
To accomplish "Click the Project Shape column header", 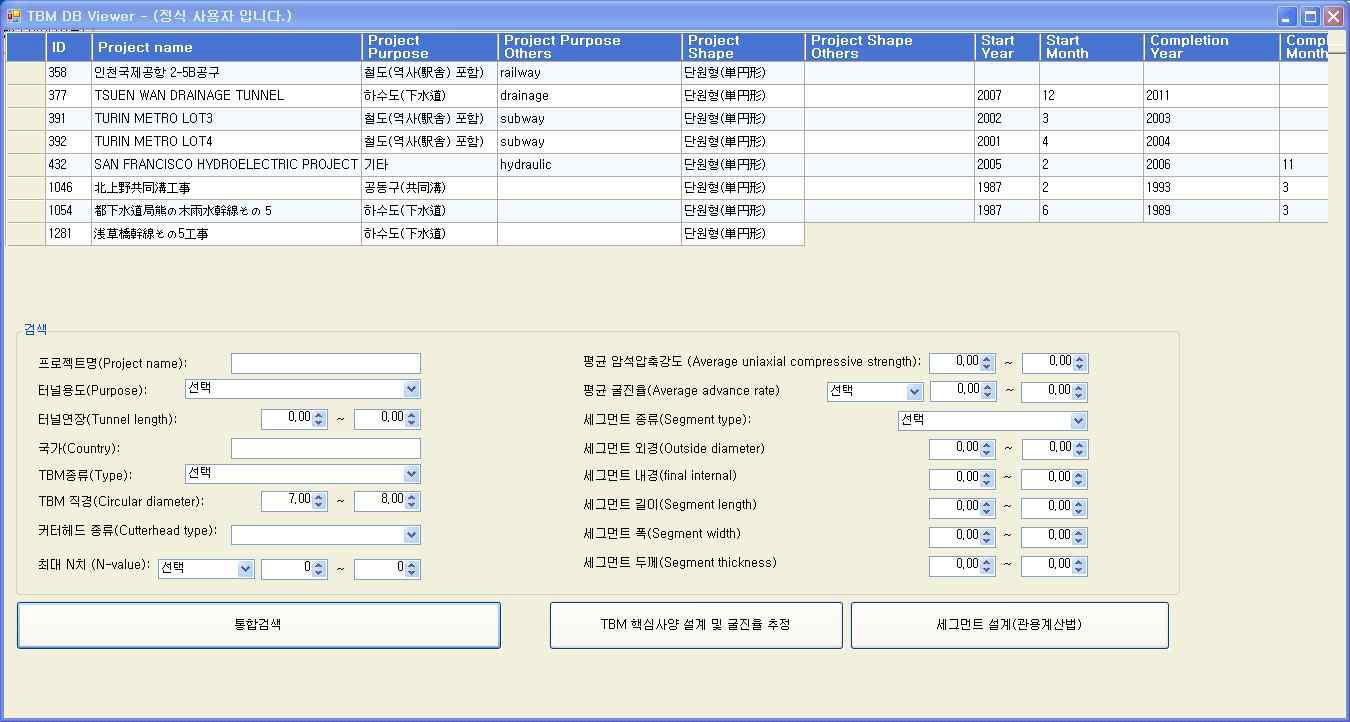I will point(743,47).
